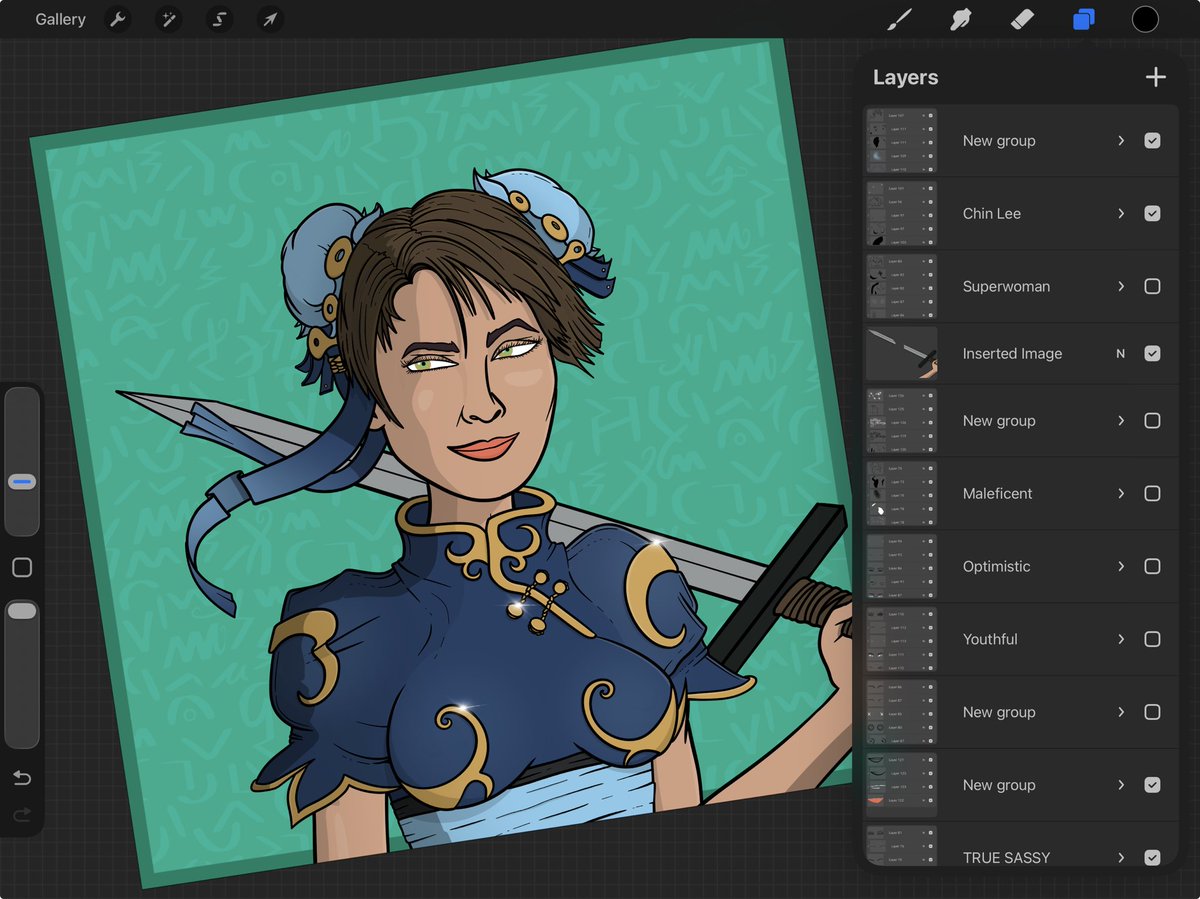Show the Optimistic group

coord(1152,566)
